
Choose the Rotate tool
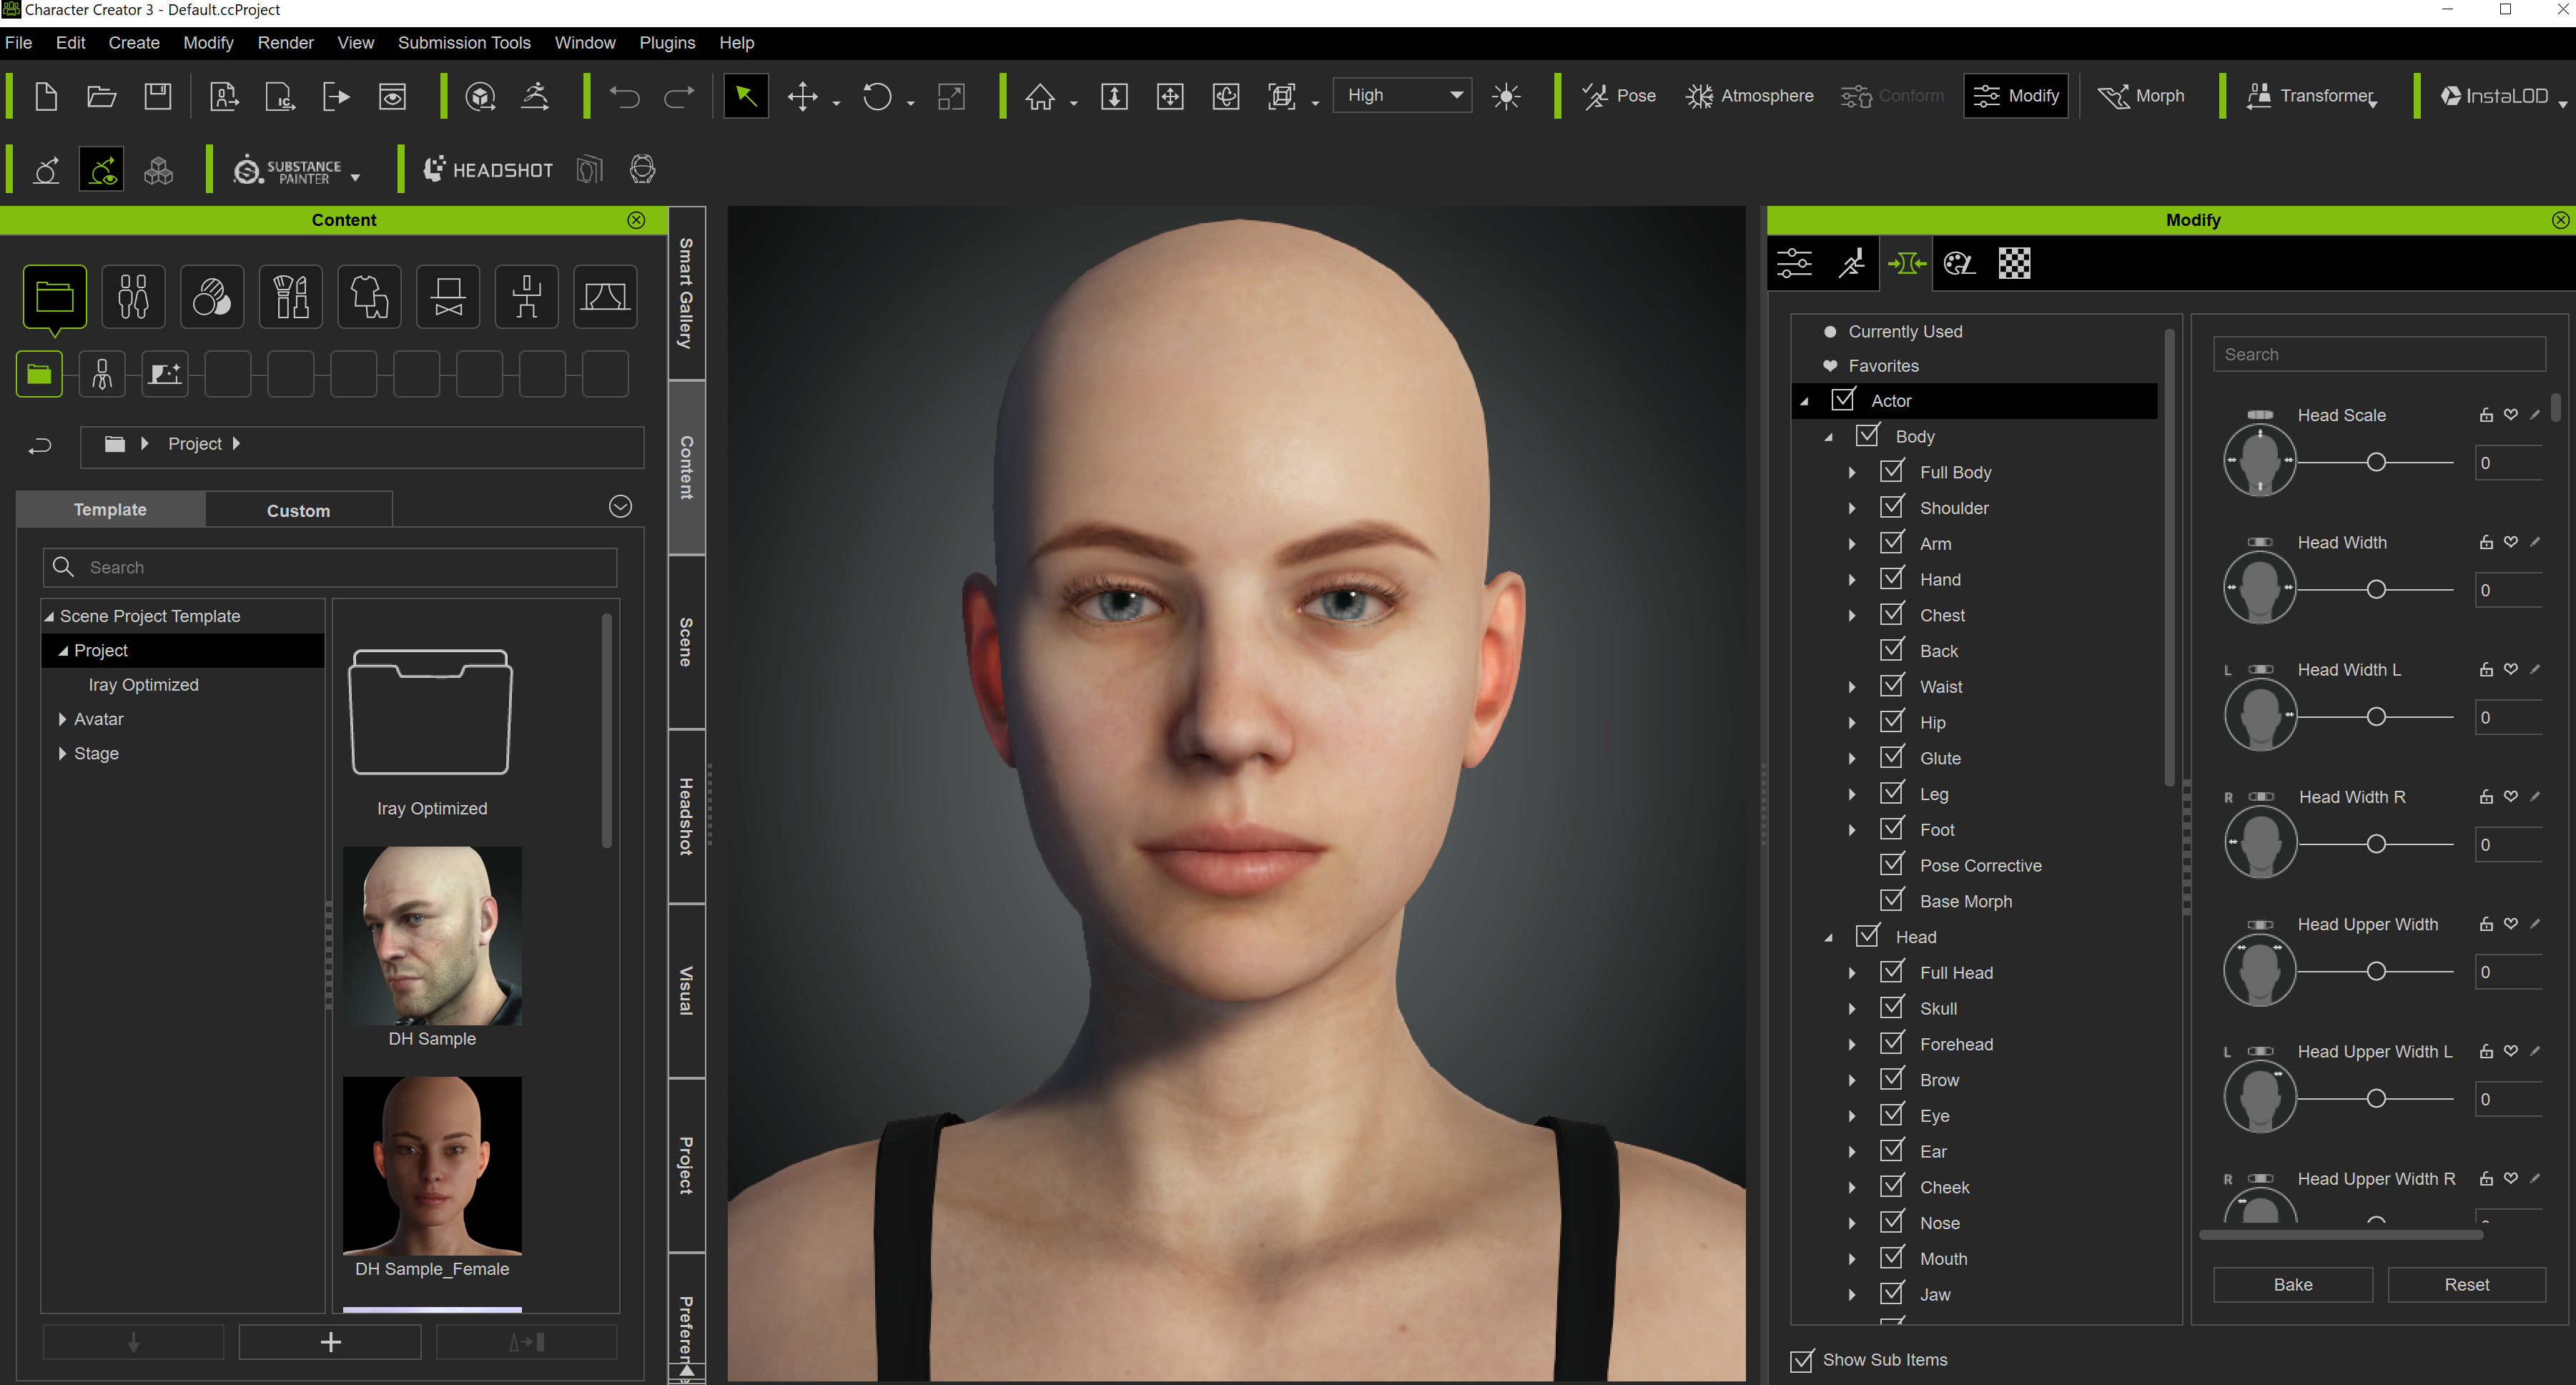(x=877, y=97)
